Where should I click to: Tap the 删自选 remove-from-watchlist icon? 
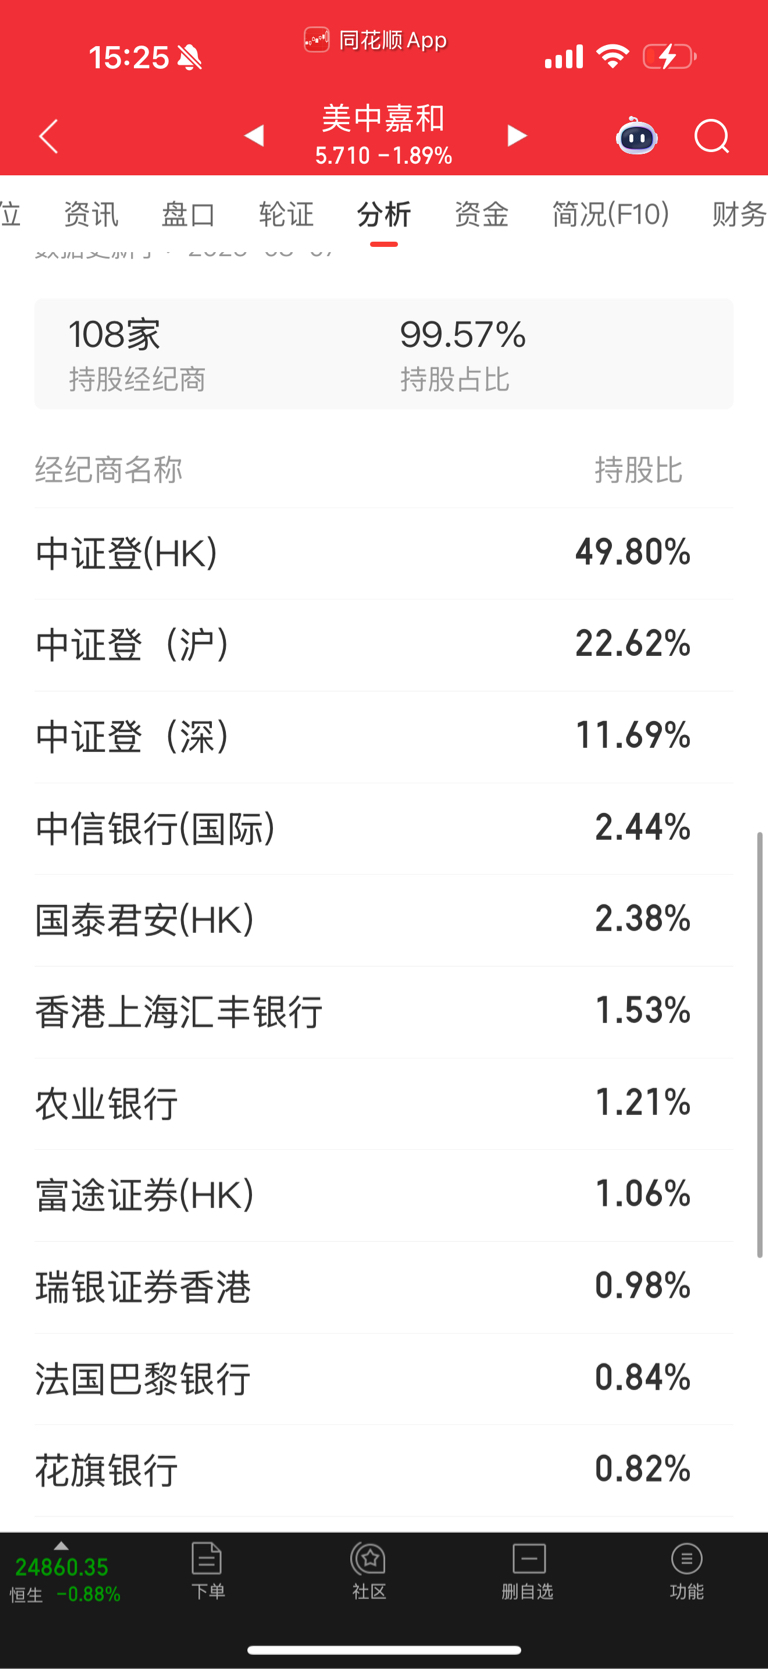coord(528,1571)
